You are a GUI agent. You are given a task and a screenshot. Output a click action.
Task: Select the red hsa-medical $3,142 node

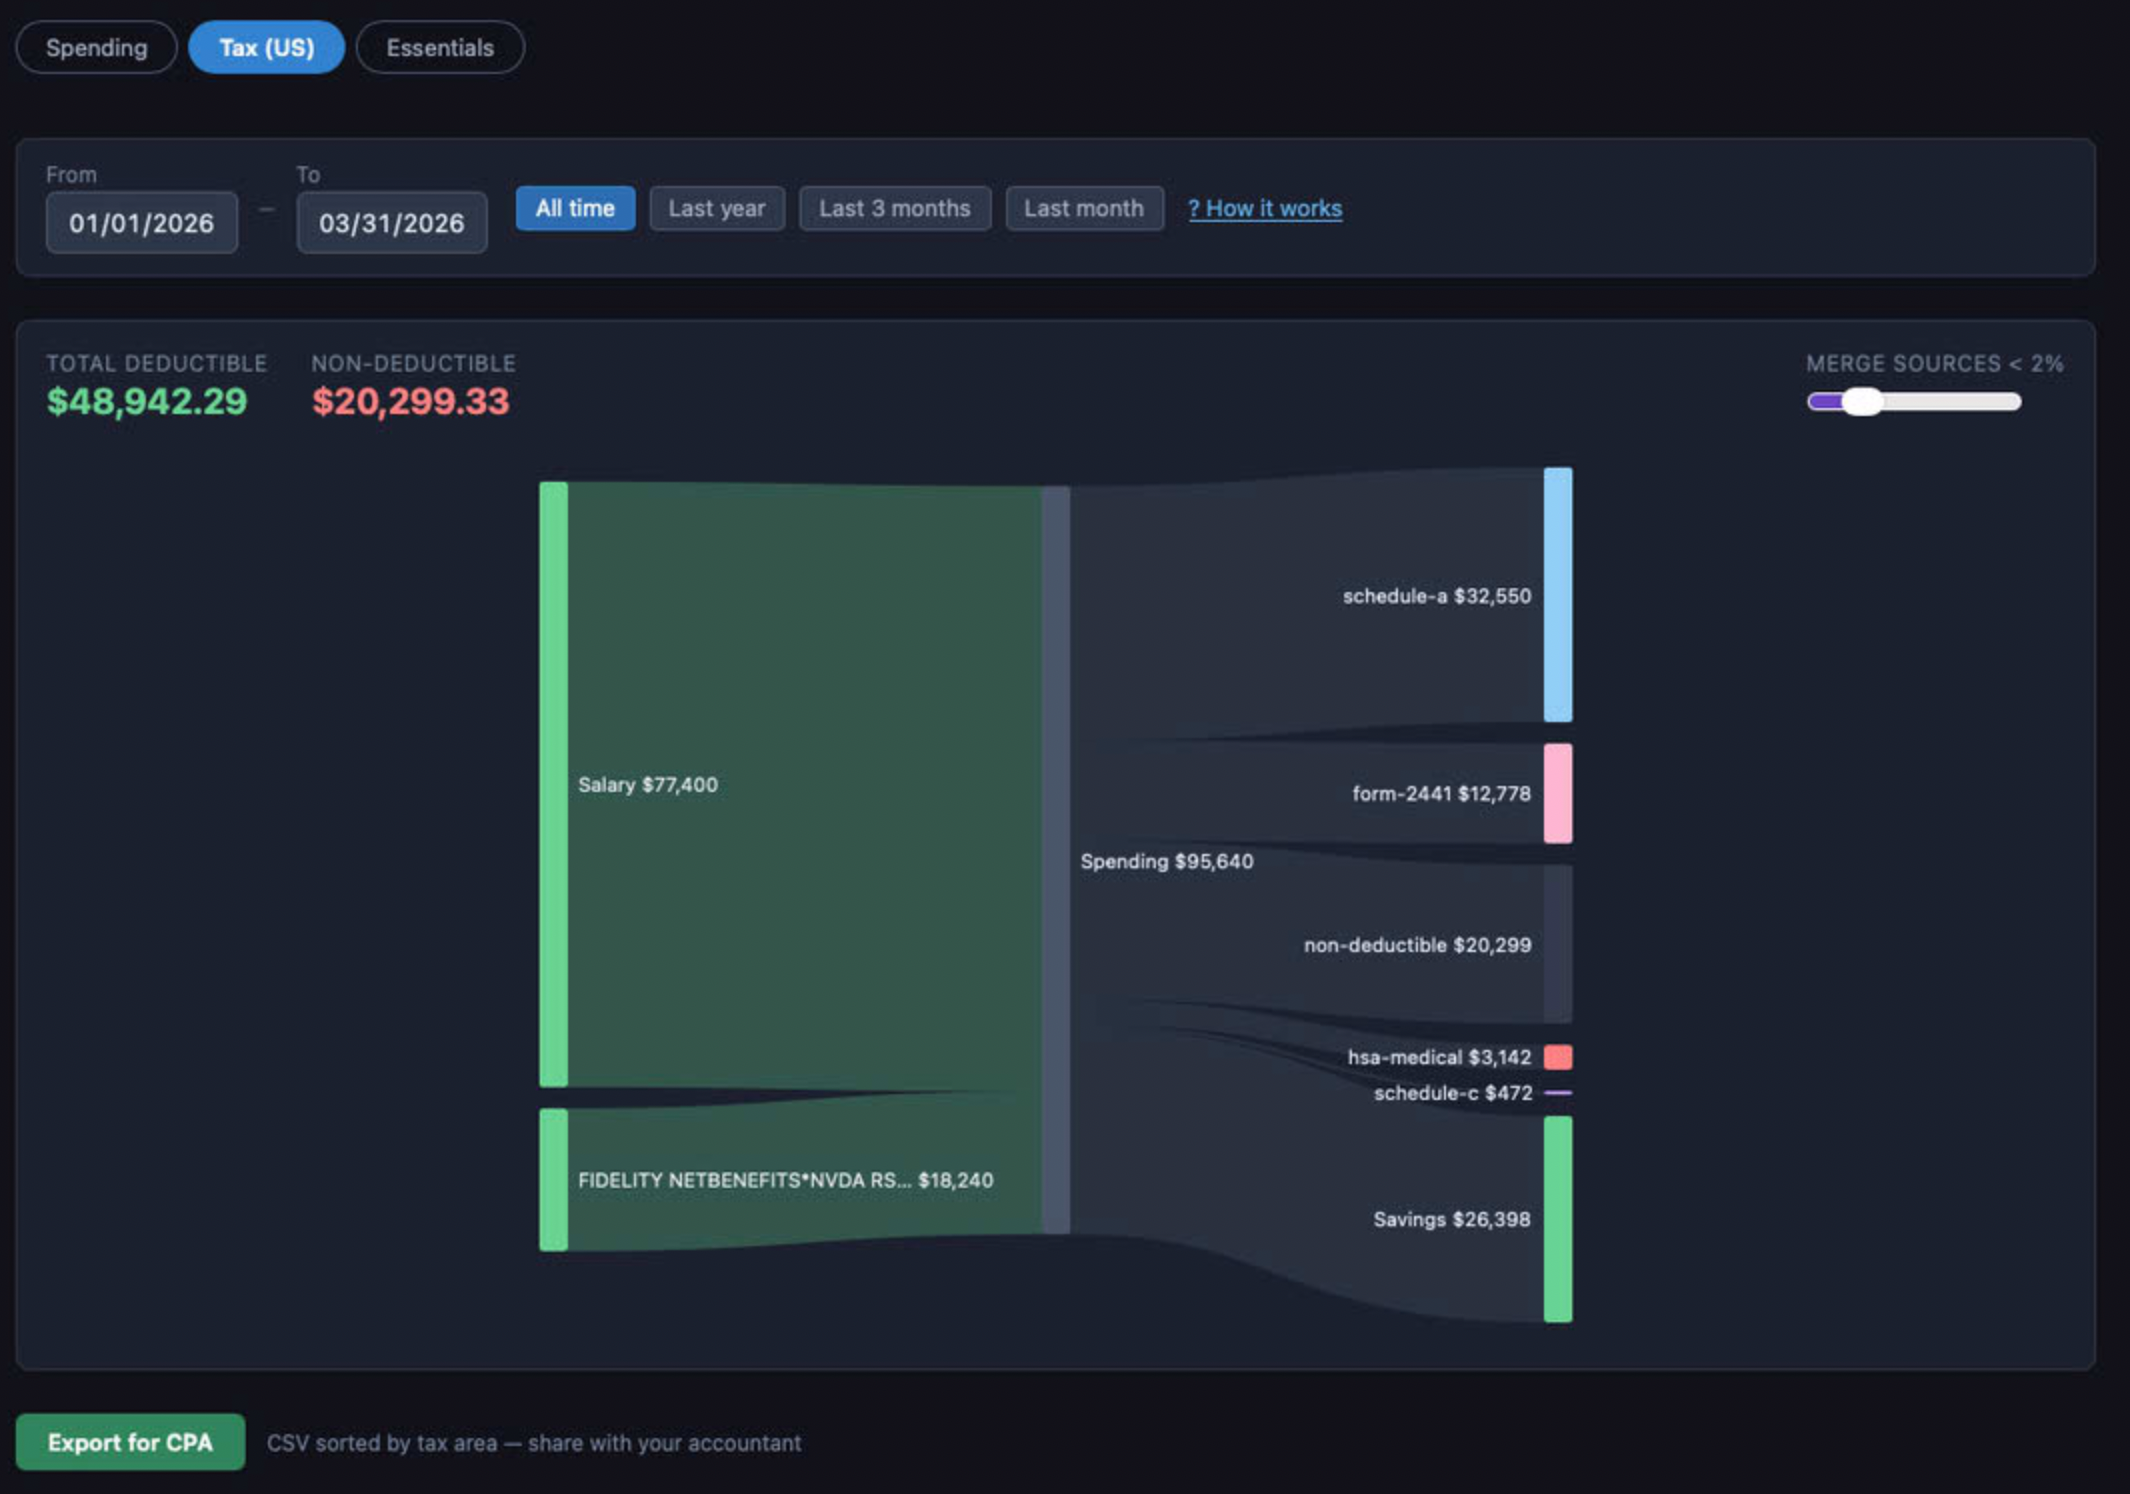click(x=1558, y=1057)
